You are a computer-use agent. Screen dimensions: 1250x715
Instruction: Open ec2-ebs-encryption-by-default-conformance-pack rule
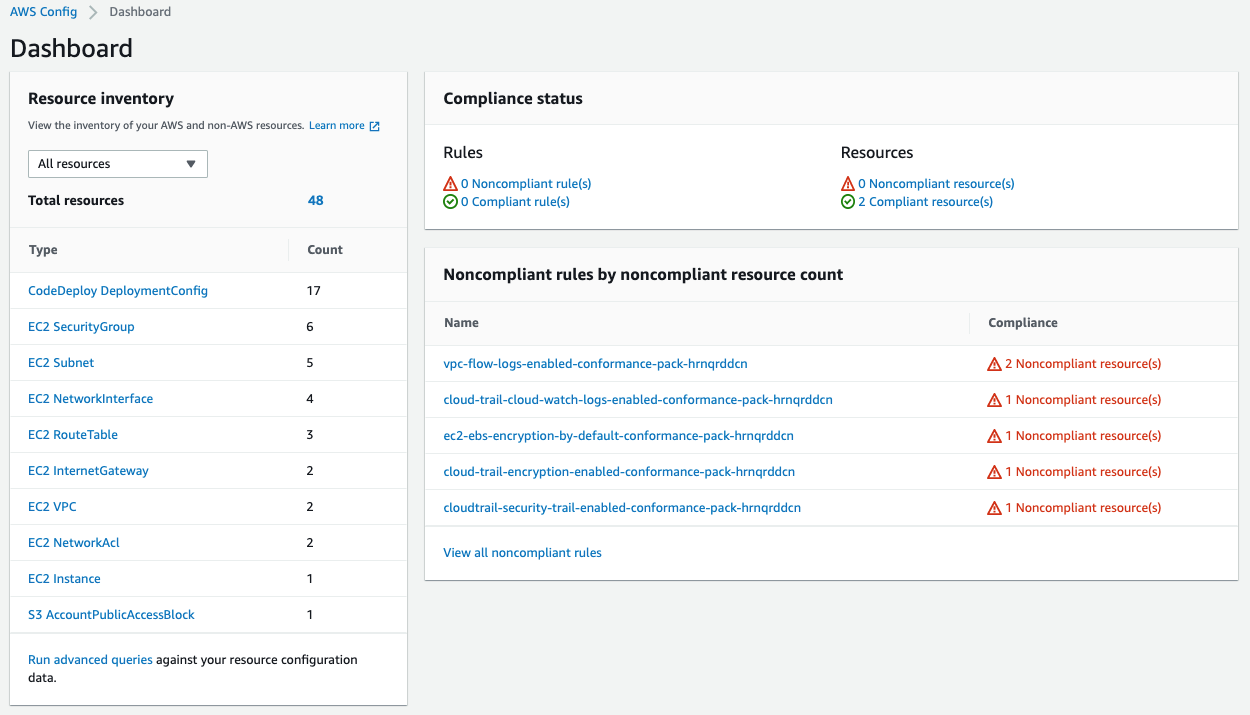(619, 436)
